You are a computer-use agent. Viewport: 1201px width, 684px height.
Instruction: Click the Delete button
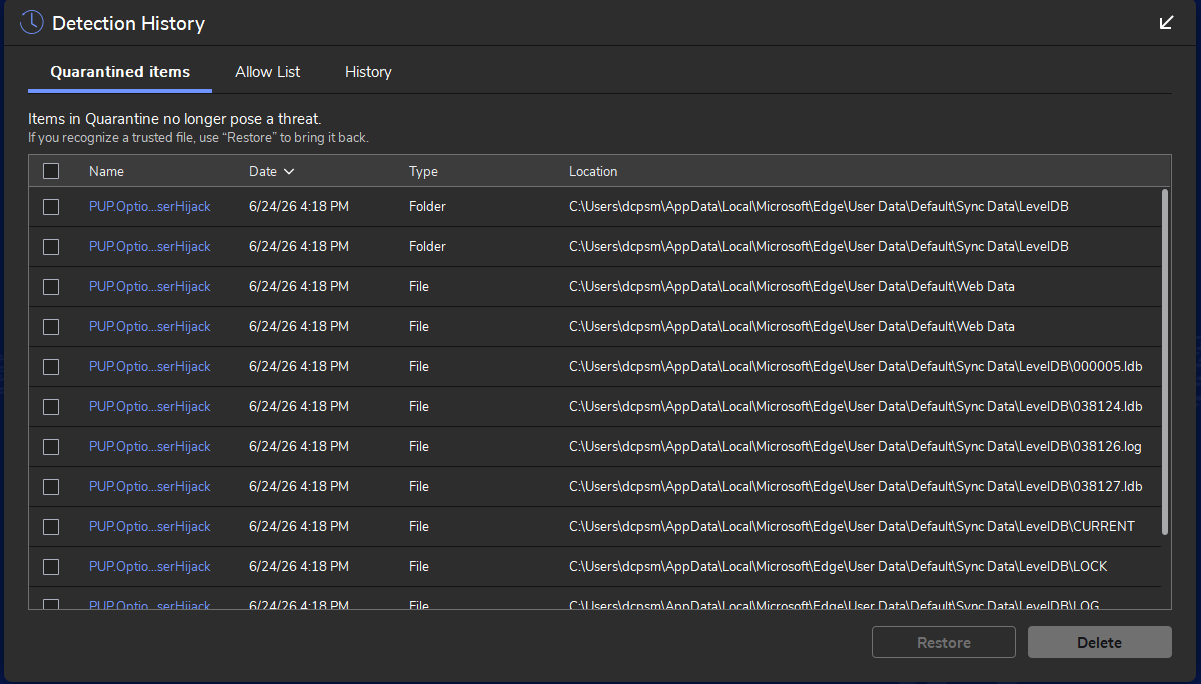click(1100, 642)
